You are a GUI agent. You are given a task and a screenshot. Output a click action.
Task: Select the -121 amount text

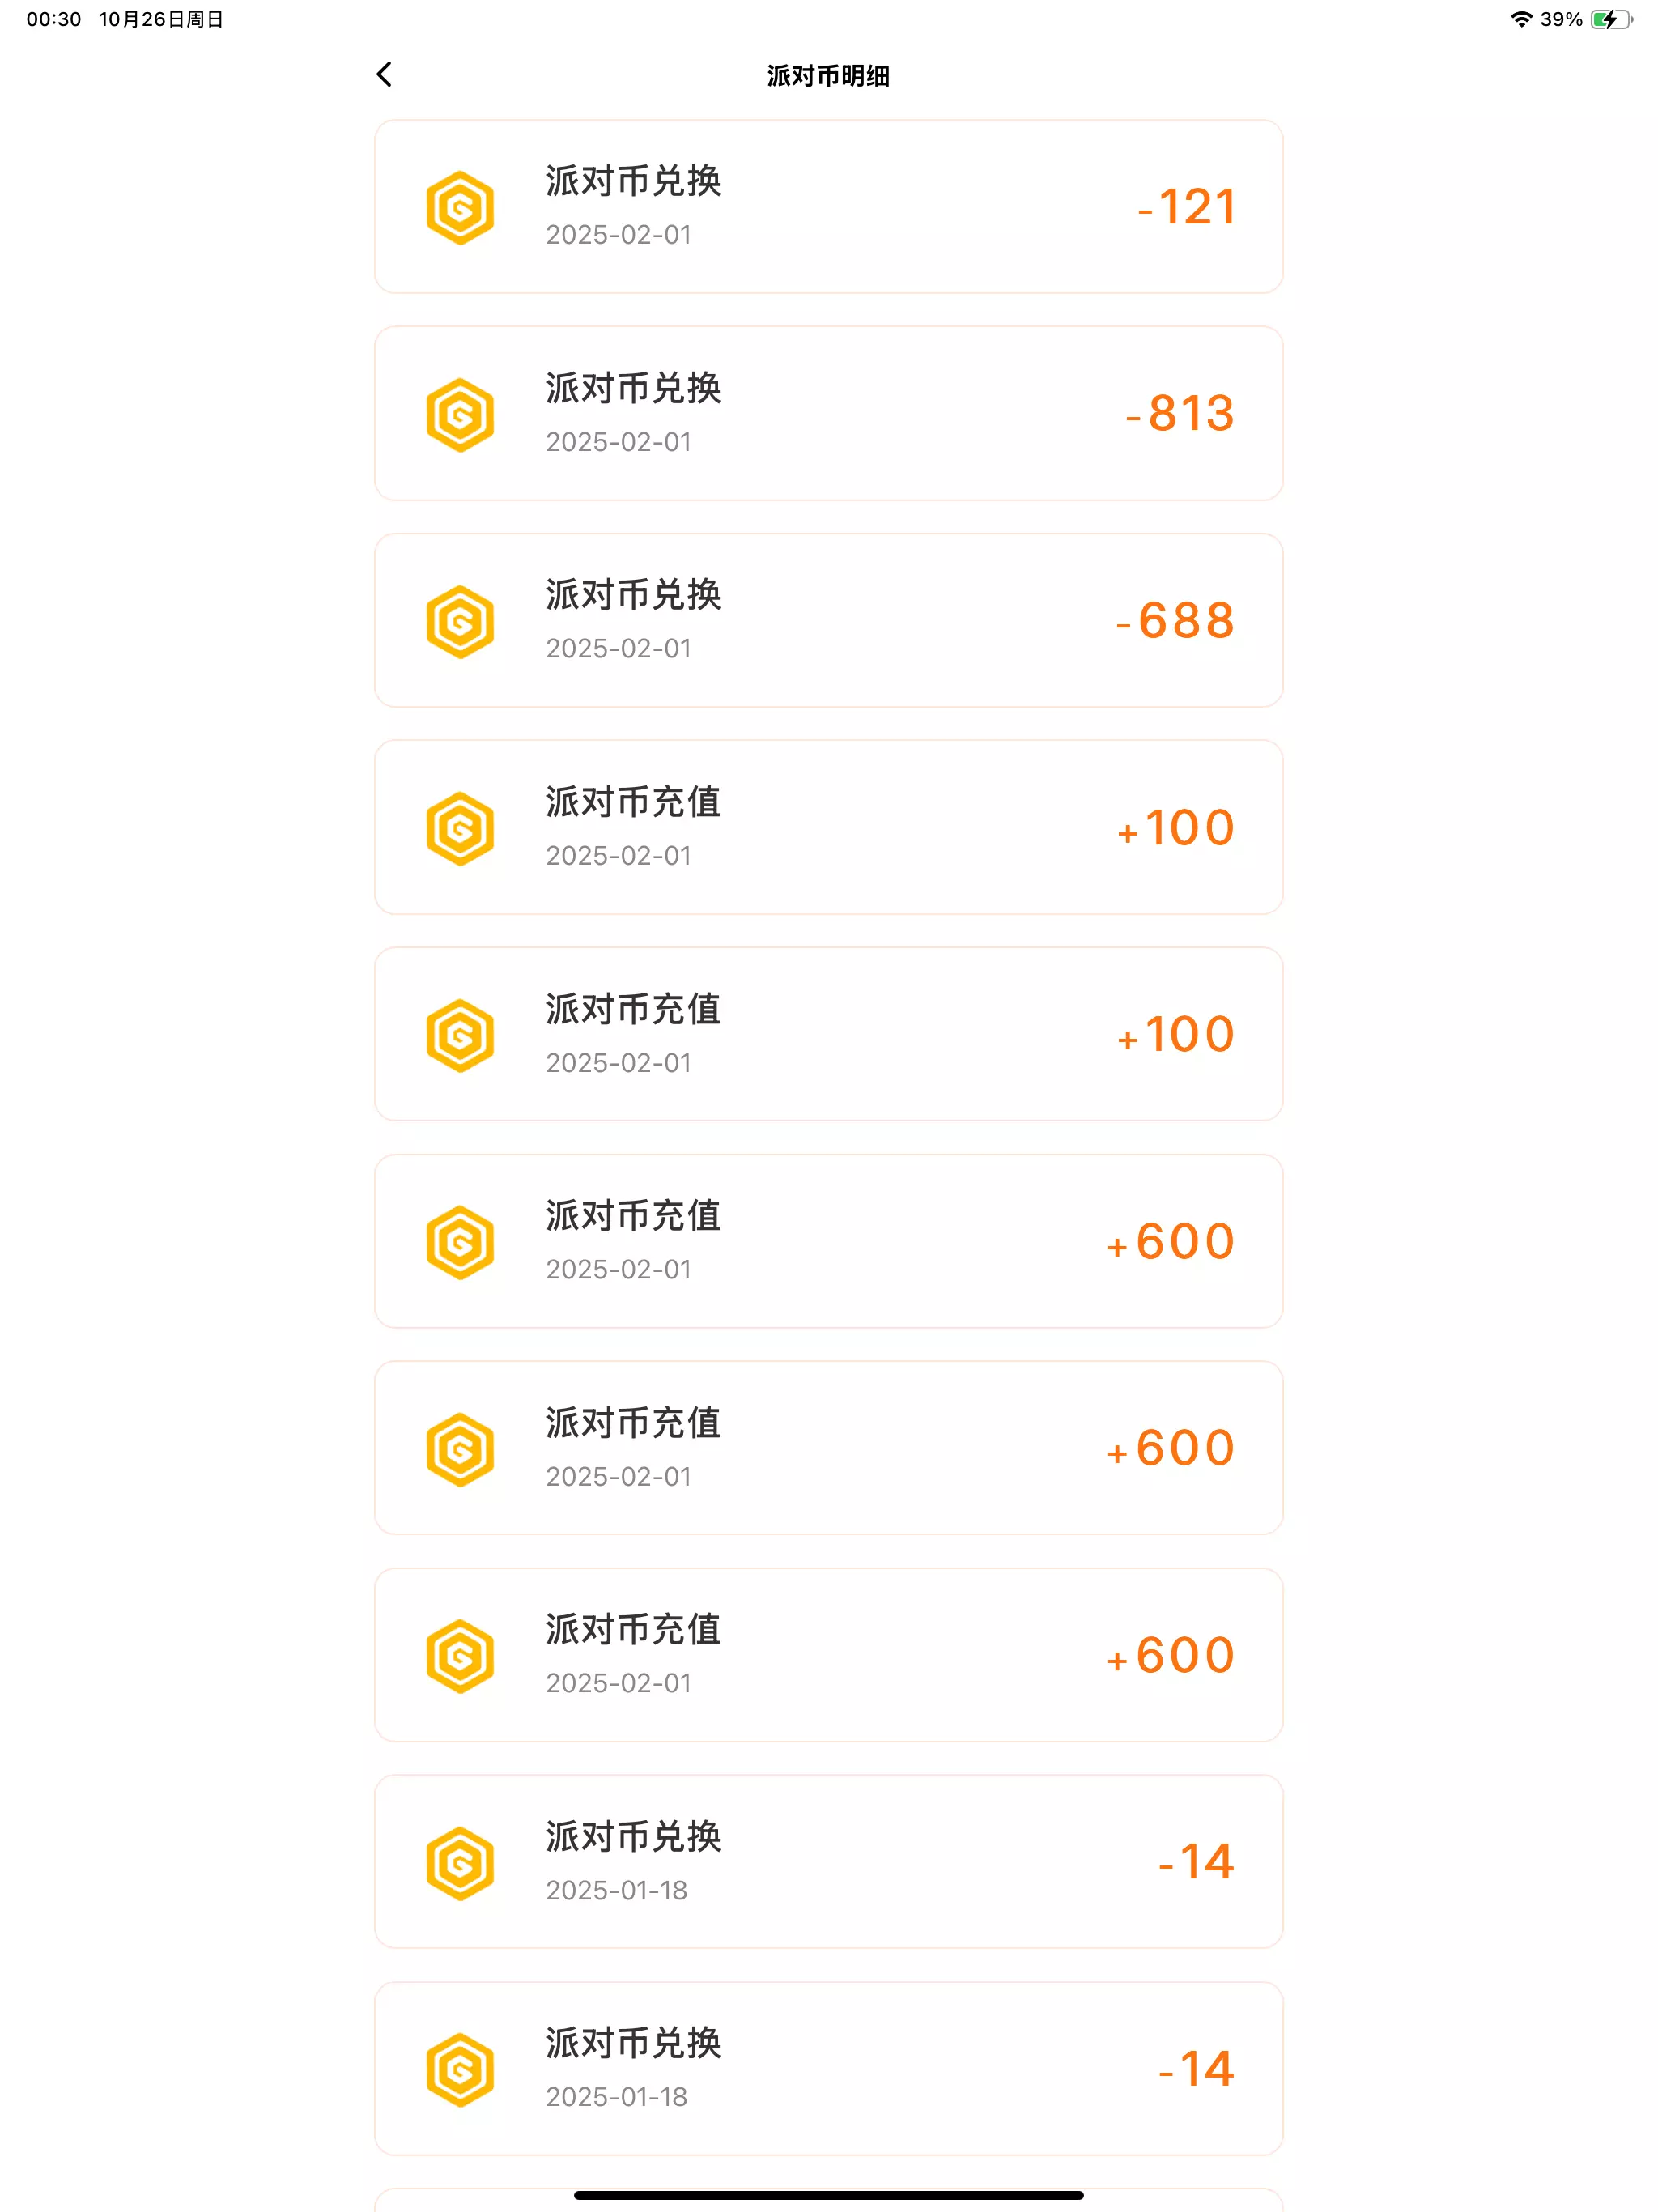tap(1186, 208)
